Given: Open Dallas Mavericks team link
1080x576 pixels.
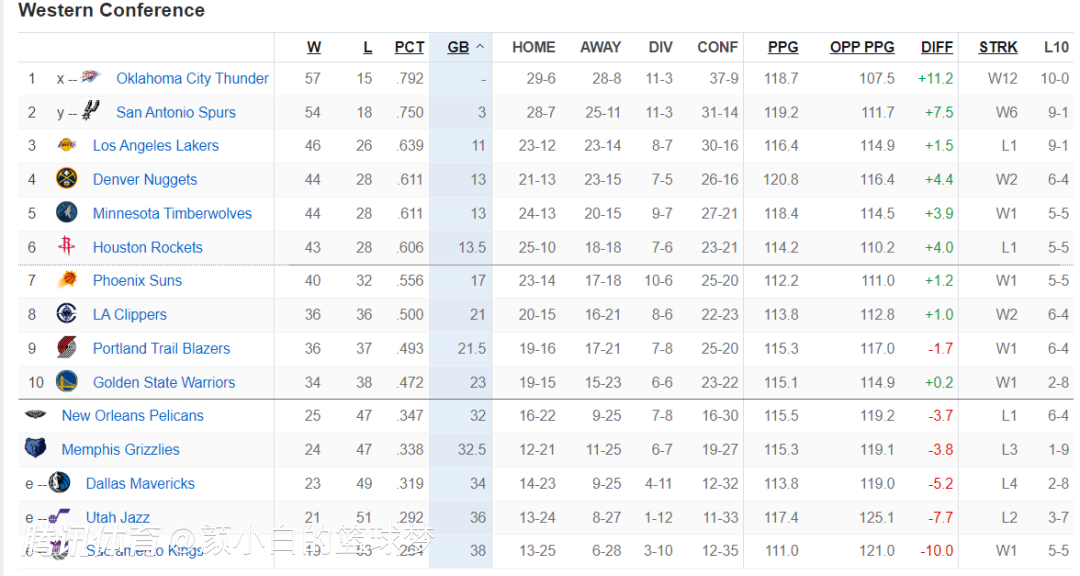Looking at the screenshot, I should click(140, 483).
